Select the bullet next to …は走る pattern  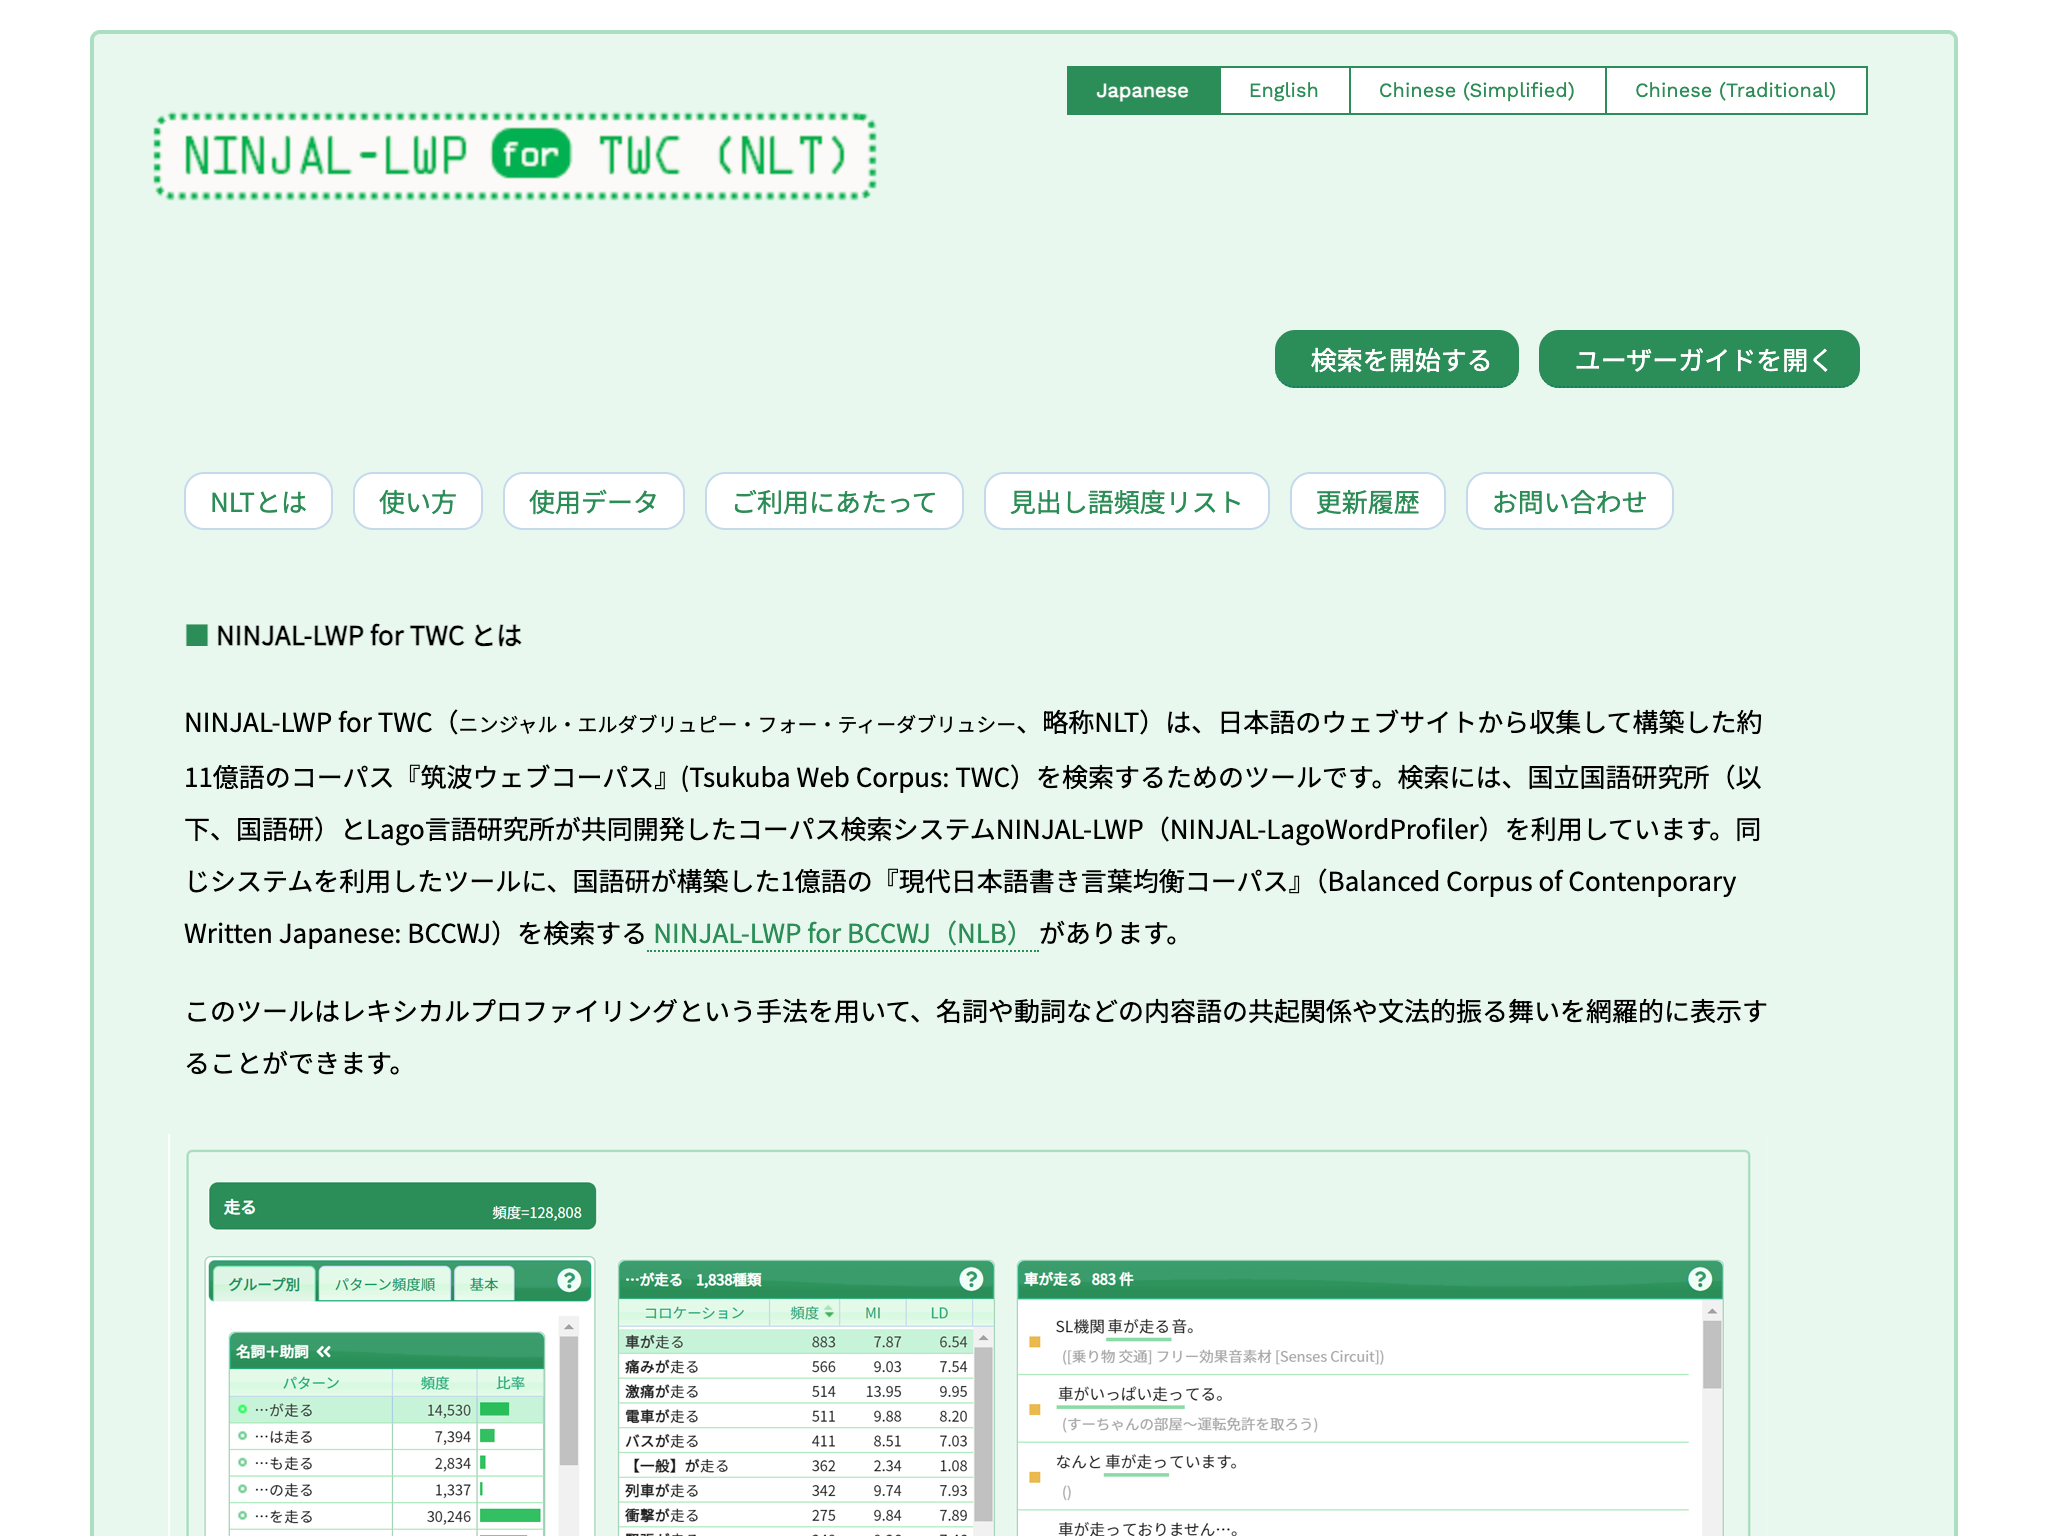pyautogui.click(x=242, y=1437)
